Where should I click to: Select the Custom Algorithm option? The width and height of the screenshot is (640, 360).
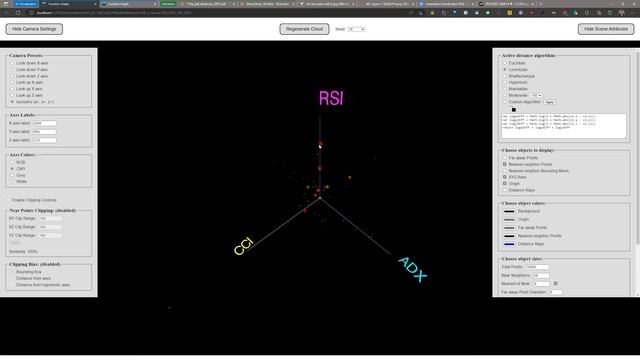click(x=505, y=102)
